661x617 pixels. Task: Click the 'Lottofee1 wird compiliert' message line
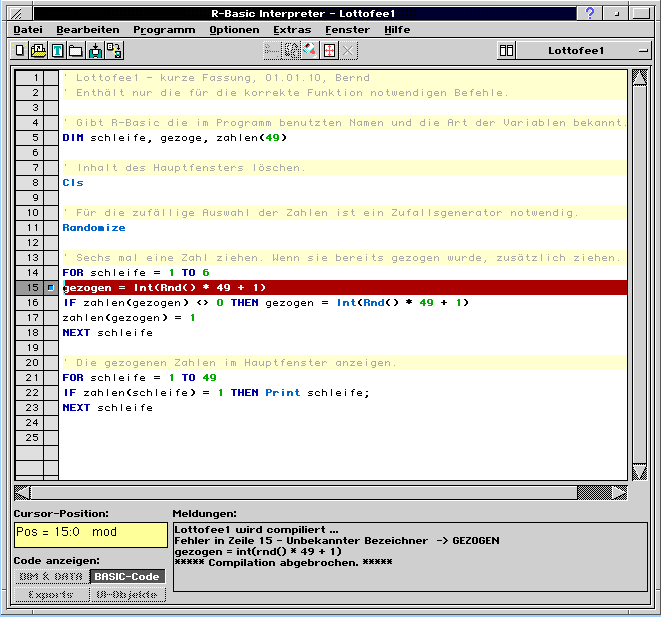click(256, 530)
